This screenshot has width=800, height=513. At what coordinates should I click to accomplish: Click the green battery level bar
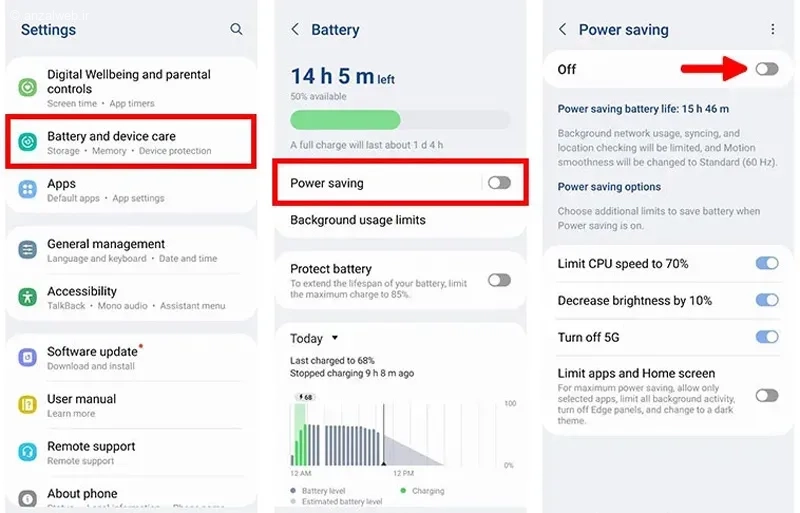pyautogui.click(x=345, y=120)
